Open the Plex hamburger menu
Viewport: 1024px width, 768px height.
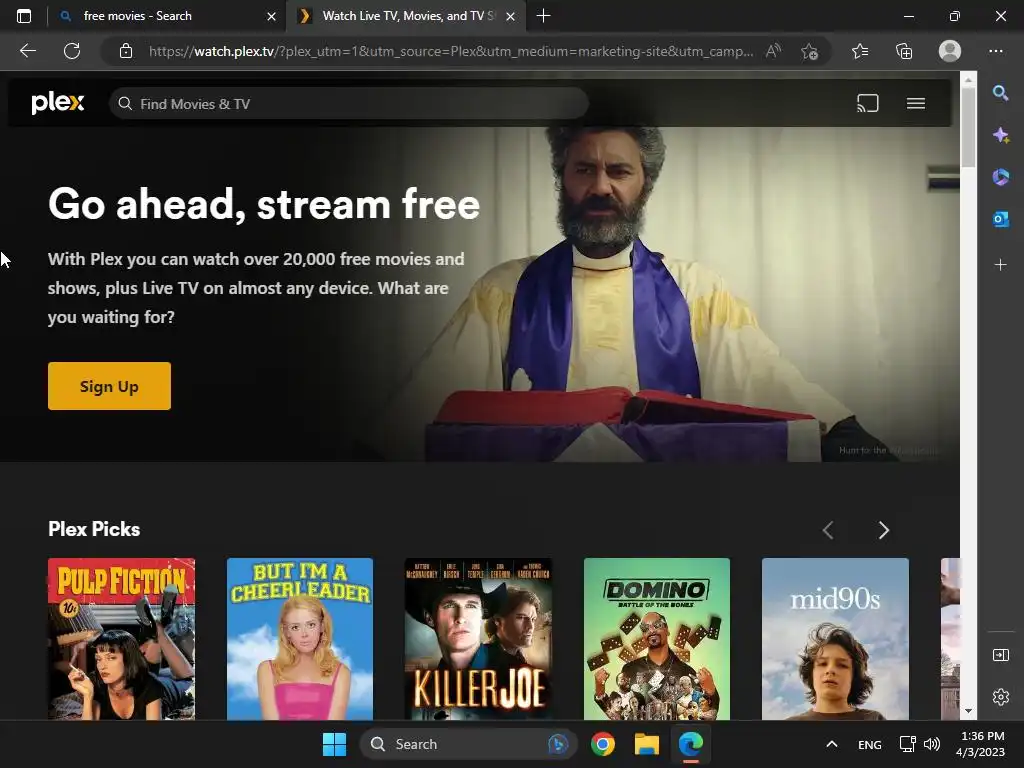tap(916, 103)
